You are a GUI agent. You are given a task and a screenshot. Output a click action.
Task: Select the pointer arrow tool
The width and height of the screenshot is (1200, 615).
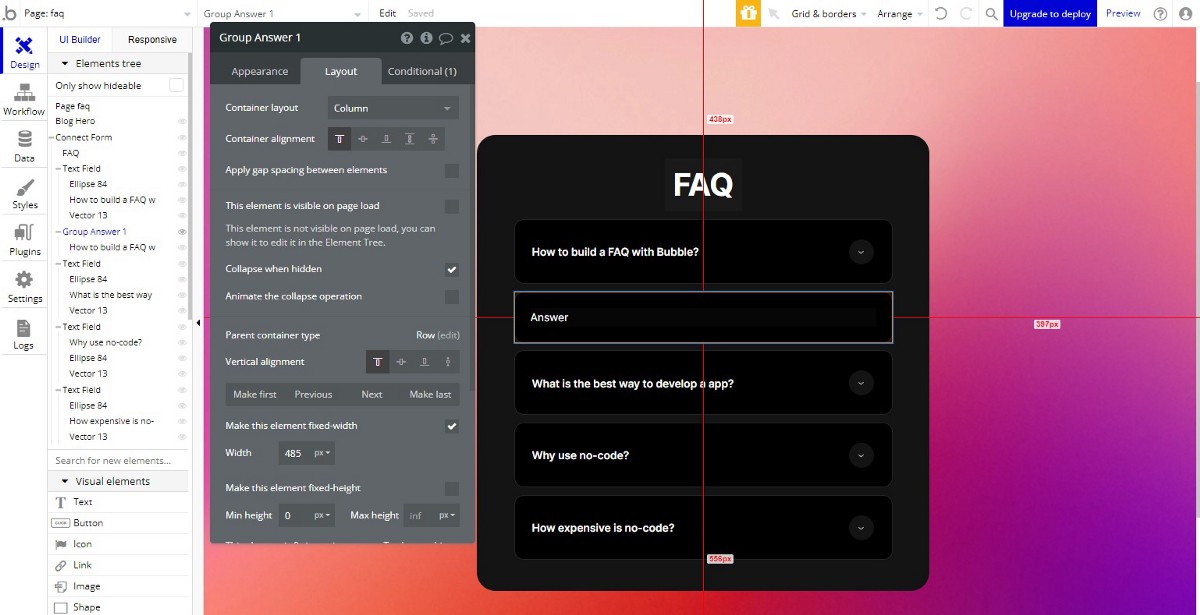click(x=774, y=14)
